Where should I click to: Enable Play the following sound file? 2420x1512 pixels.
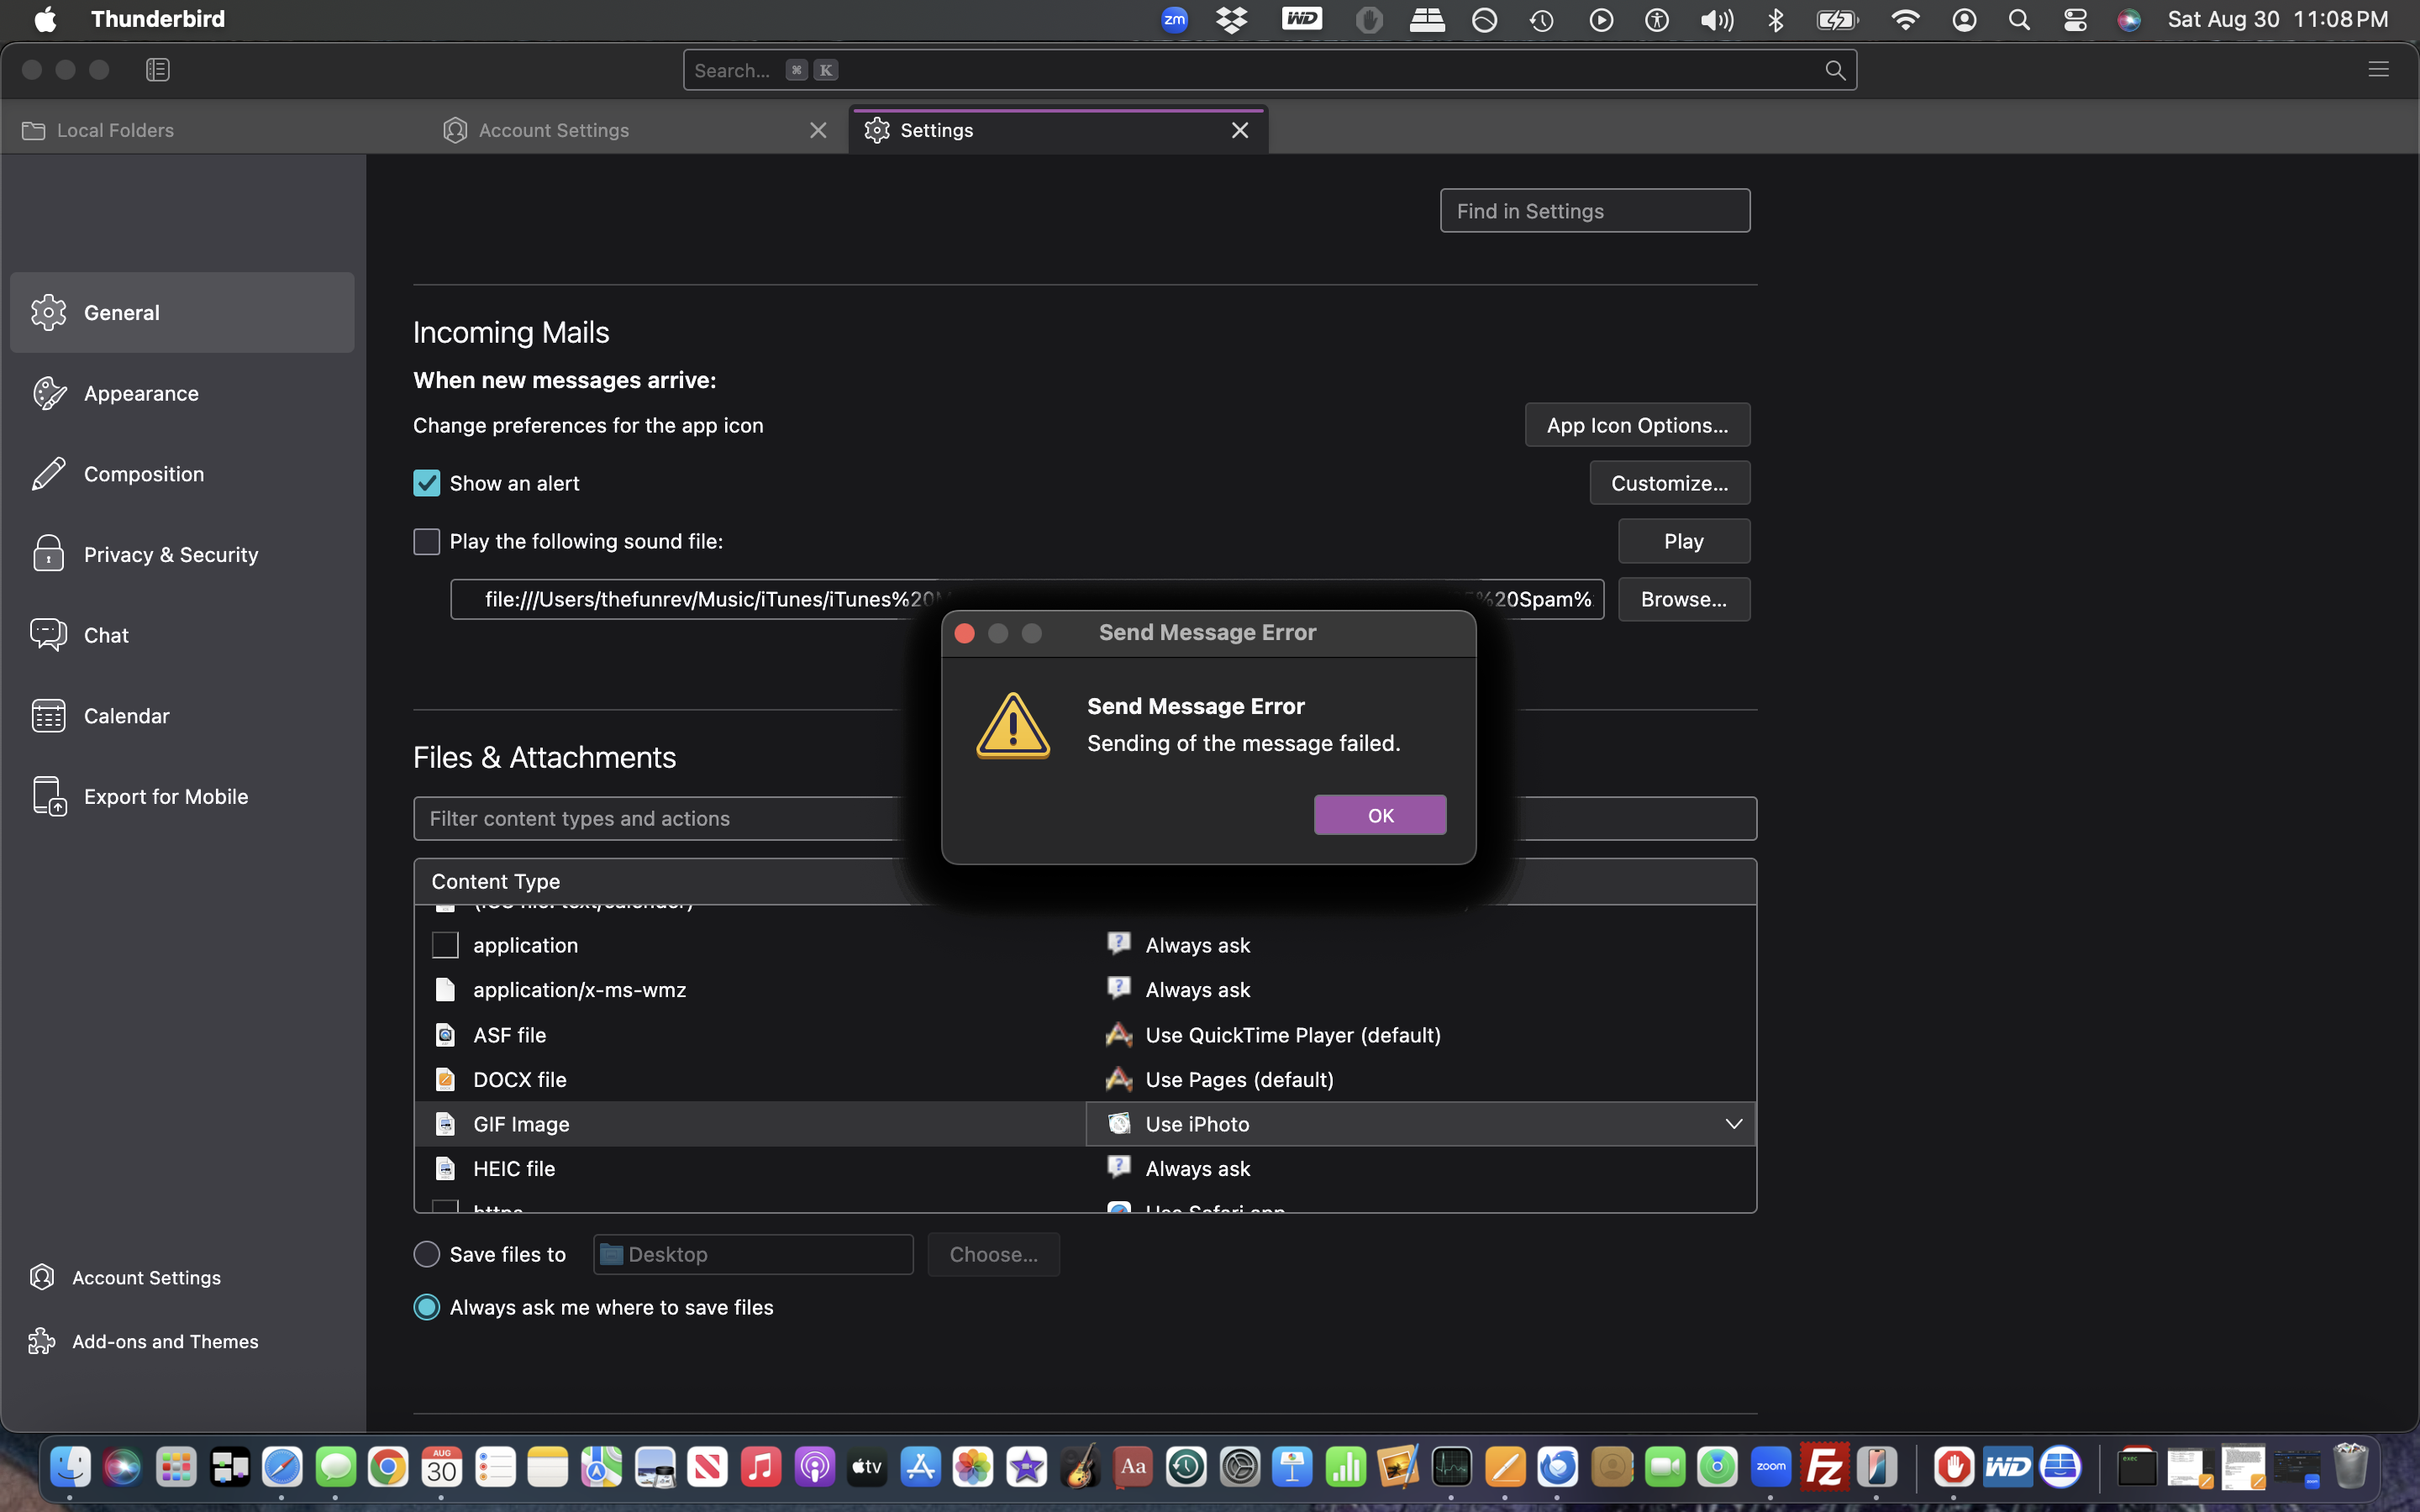[x=427, y=541]
